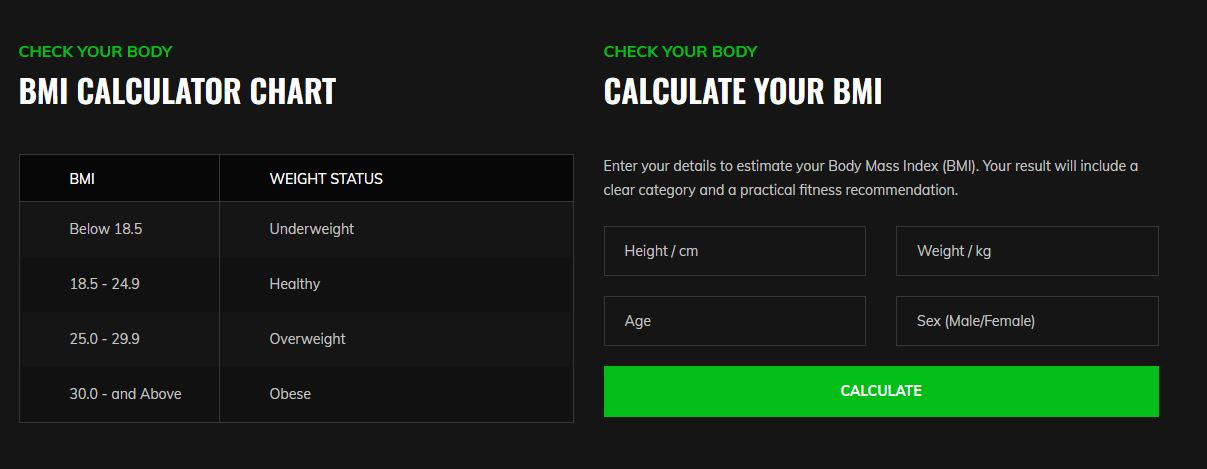Click the Sex (Male/Female) field
The image size is (1207, 469).
coord(1027,321)
